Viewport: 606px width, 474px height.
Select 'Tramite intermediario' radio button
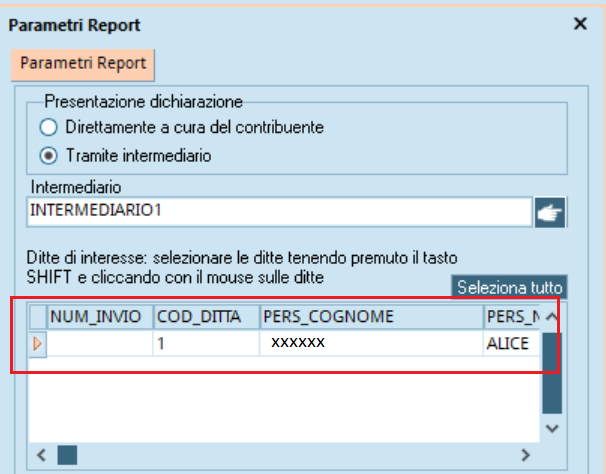[48, 156]
